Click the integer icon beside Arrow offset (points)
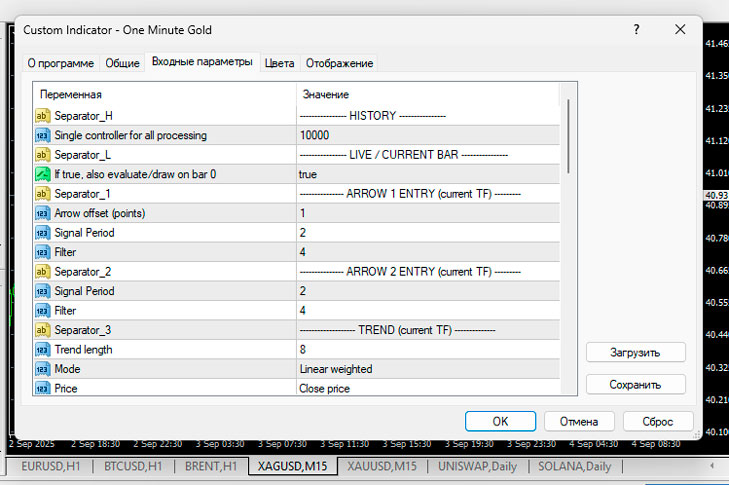 (43, 213)
